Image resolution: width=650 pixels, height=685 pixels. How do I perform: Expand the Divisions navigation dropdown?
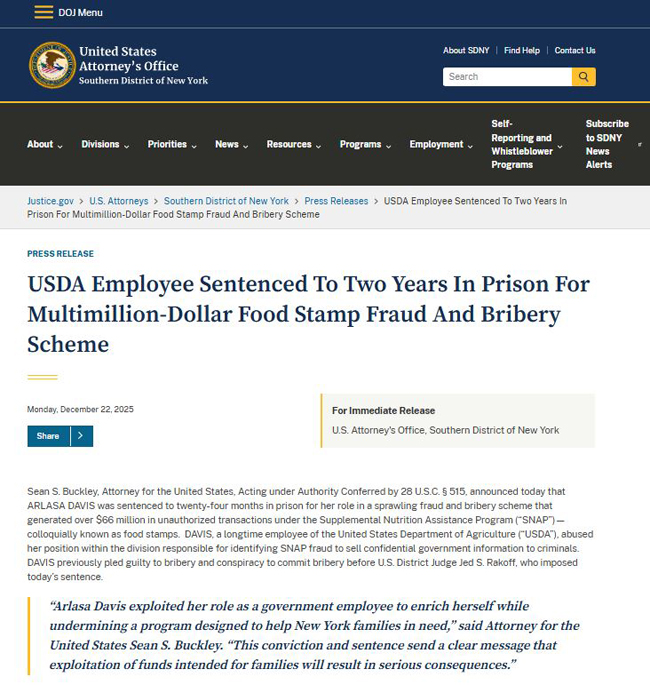pyautogui.click(x=105, y=144)
